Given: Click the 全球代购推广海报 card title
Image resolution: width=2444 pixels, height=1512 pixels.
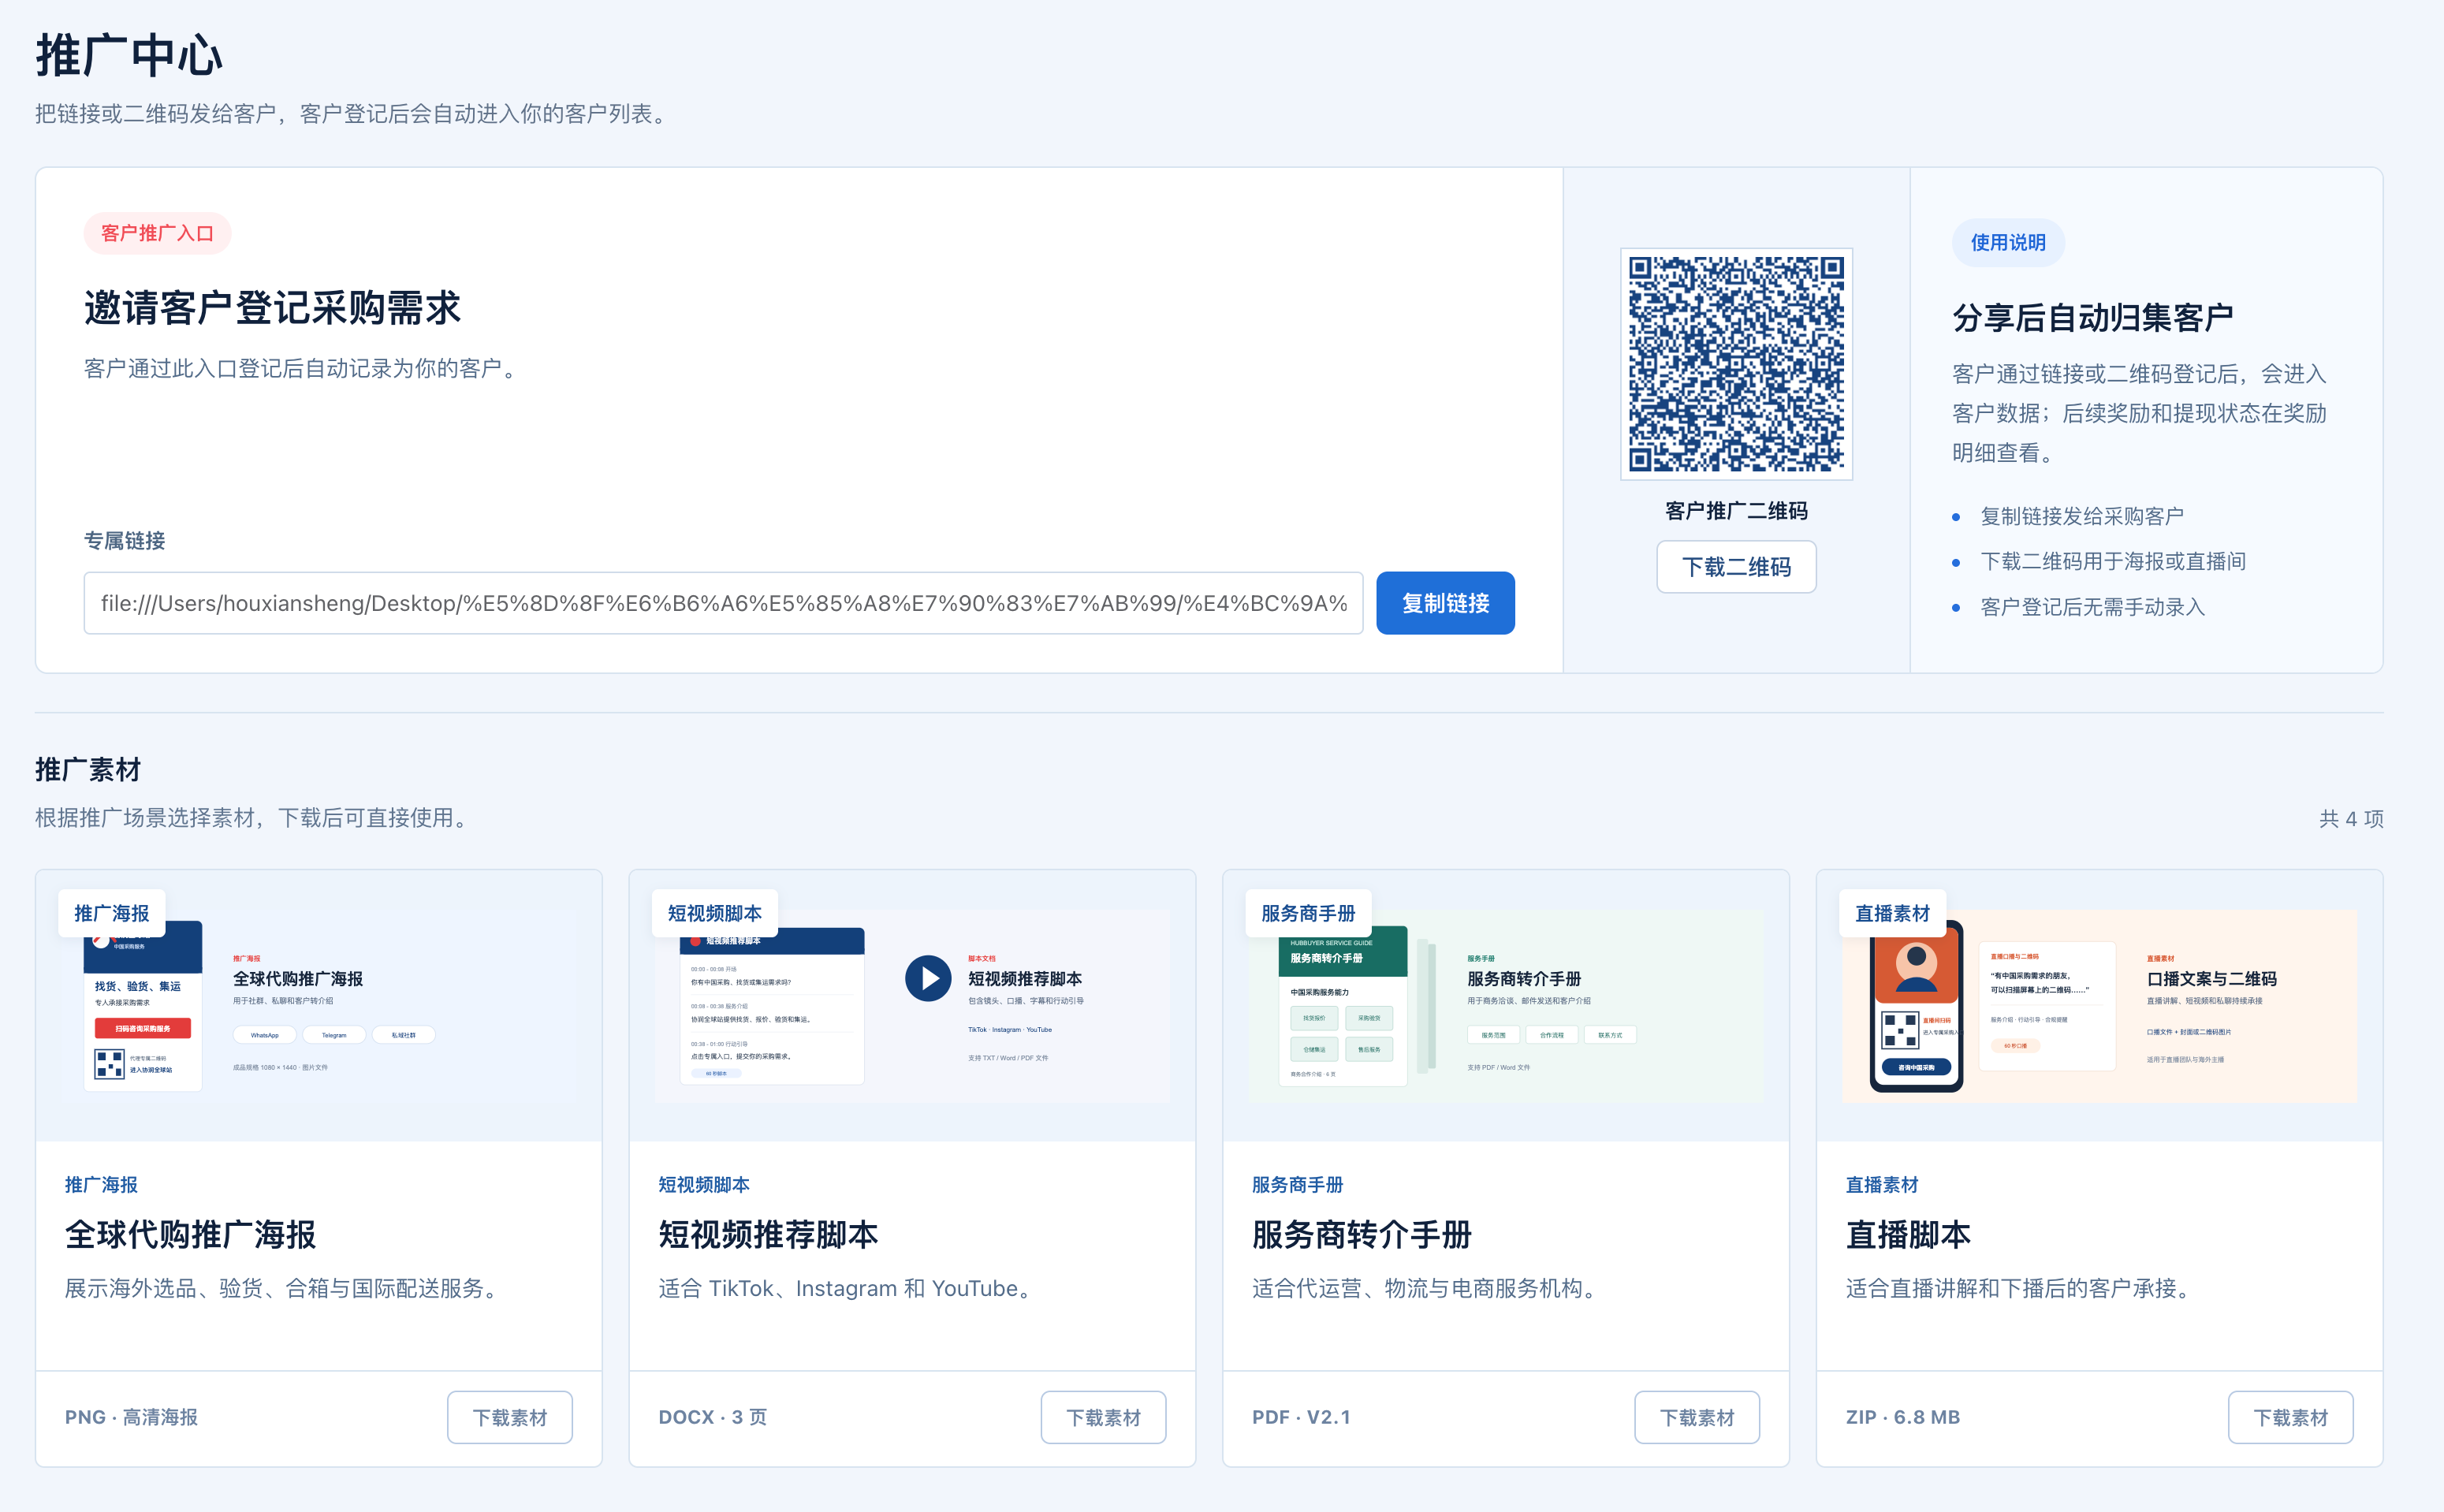Looking at the screenshot, I should 190,1234.
